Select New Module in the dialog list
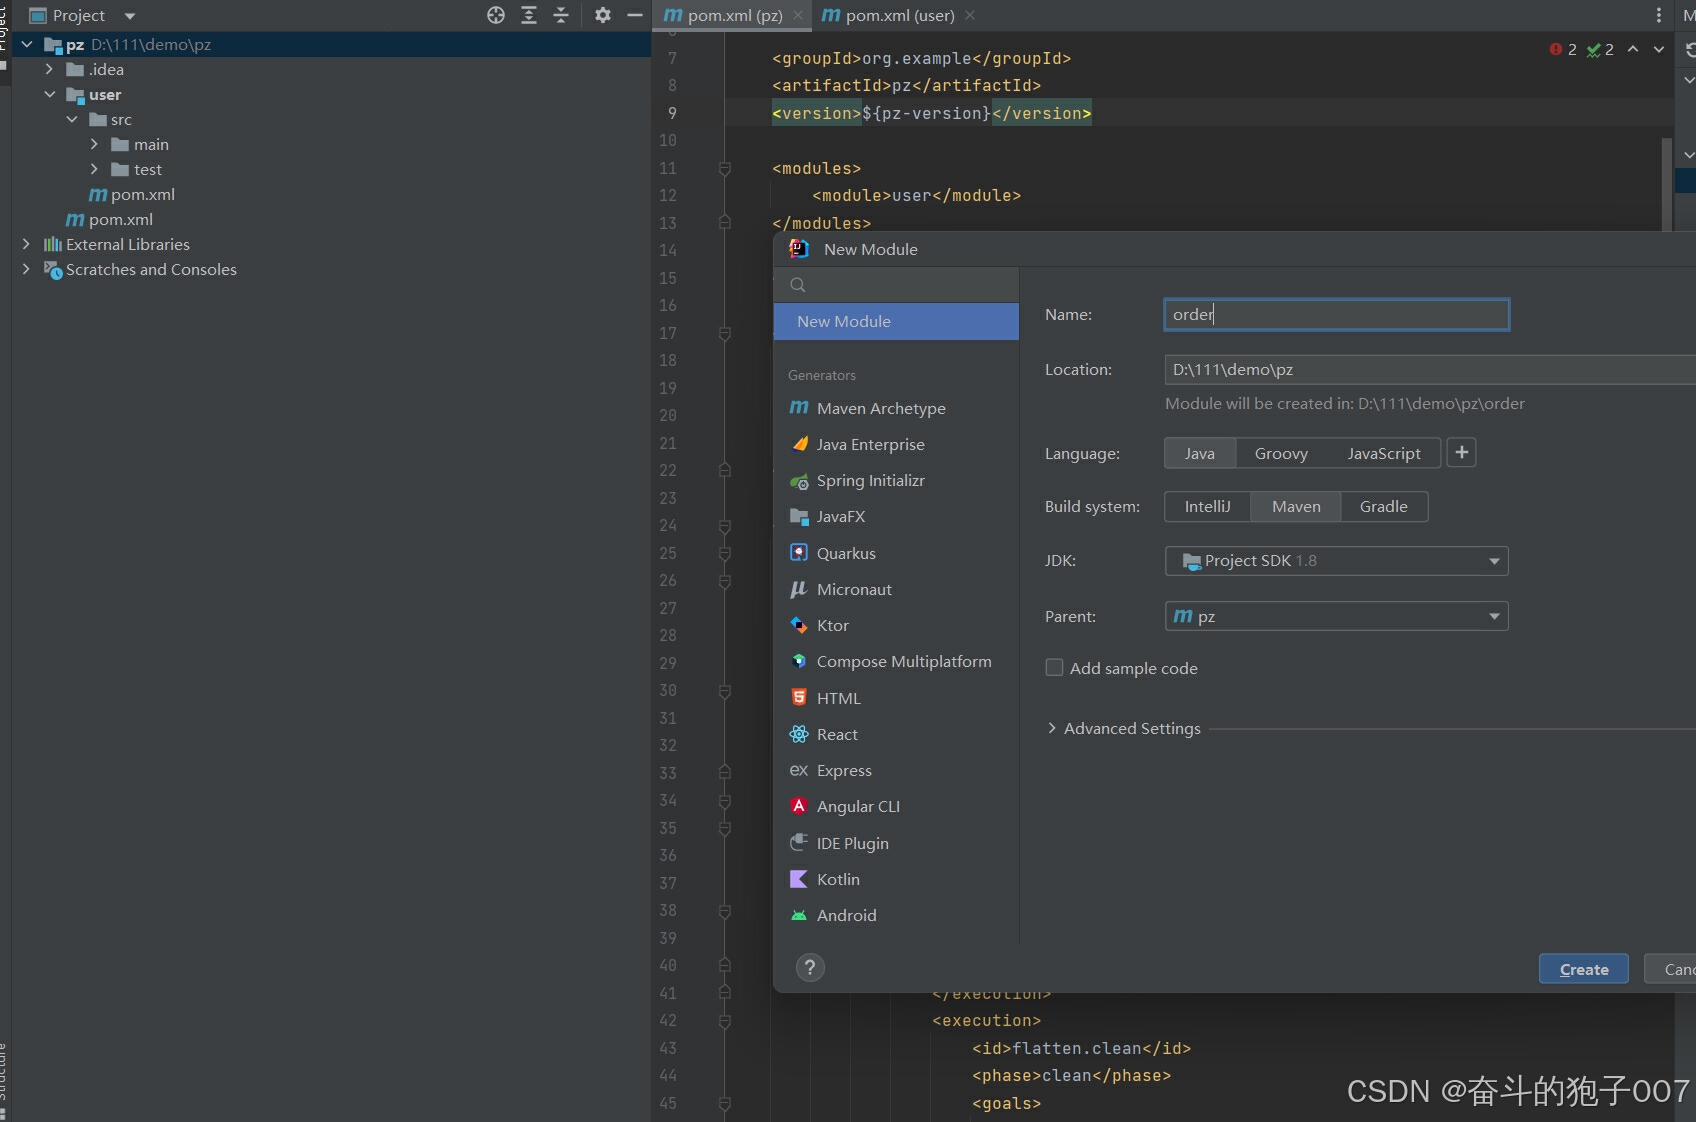 point(896,321)
